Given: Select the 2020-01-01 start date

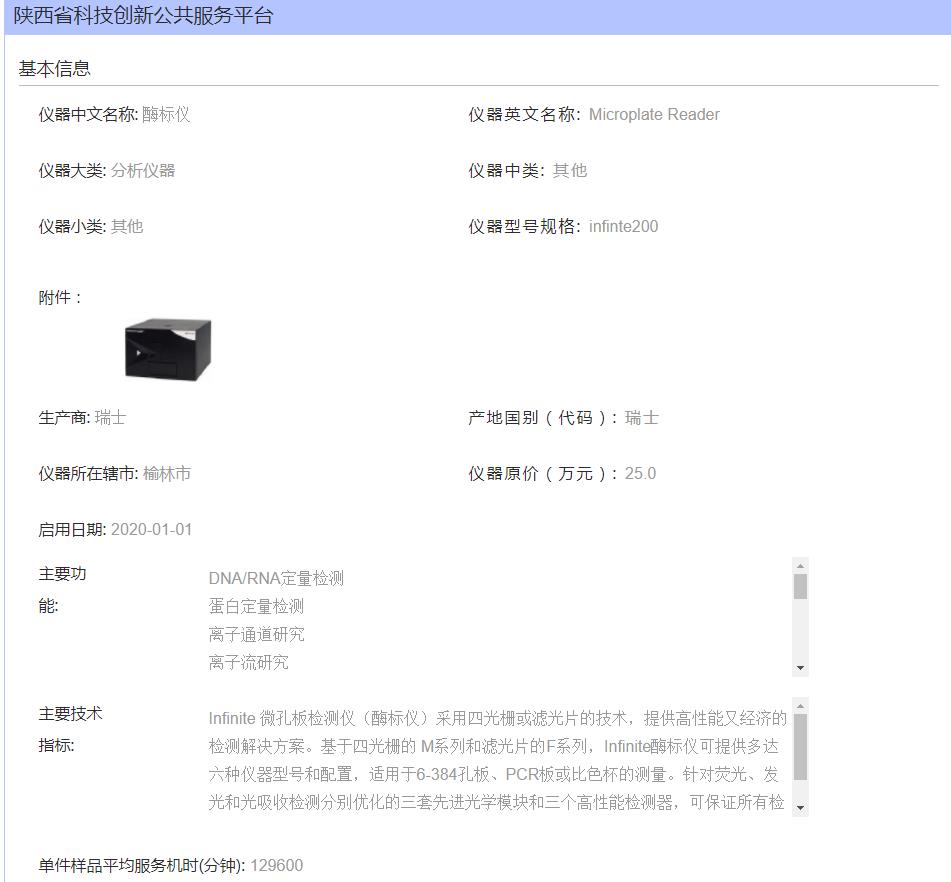Looking at the screenshot, I should [151, 530].
